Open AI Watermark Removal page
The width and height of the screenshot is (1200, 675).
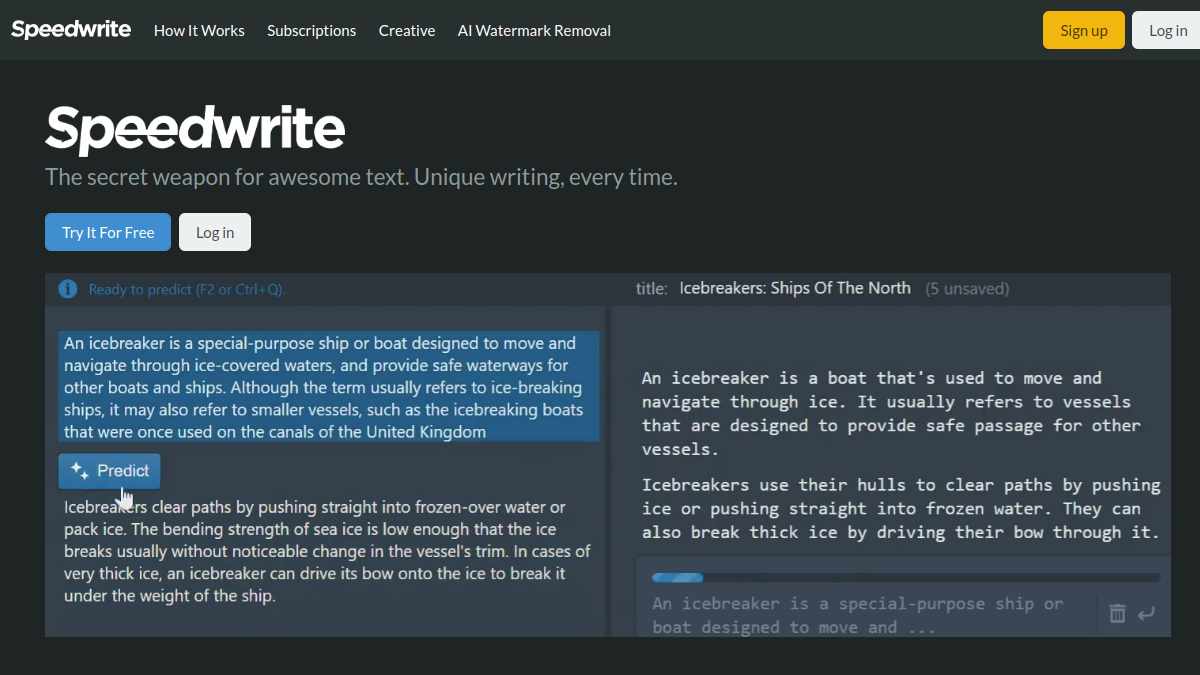click(534, 31)
